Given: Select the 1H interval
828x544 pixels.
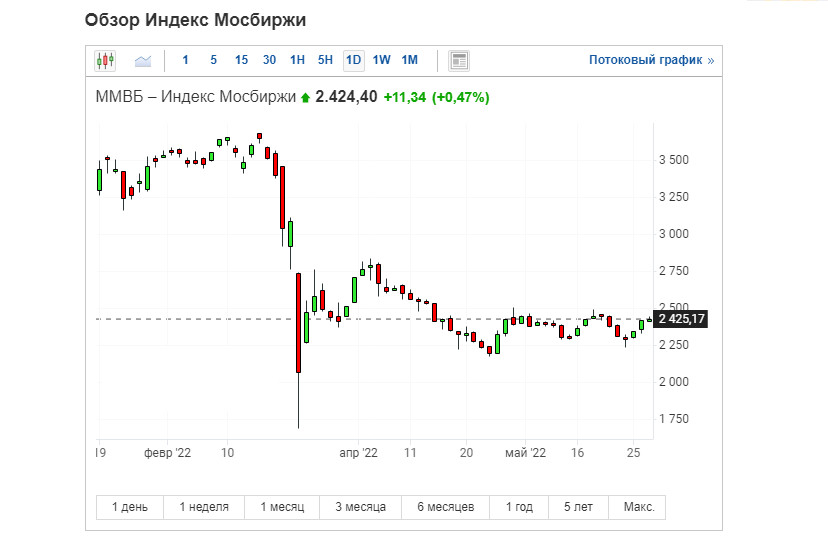Looking at the screenshot, I should point(297,60).
